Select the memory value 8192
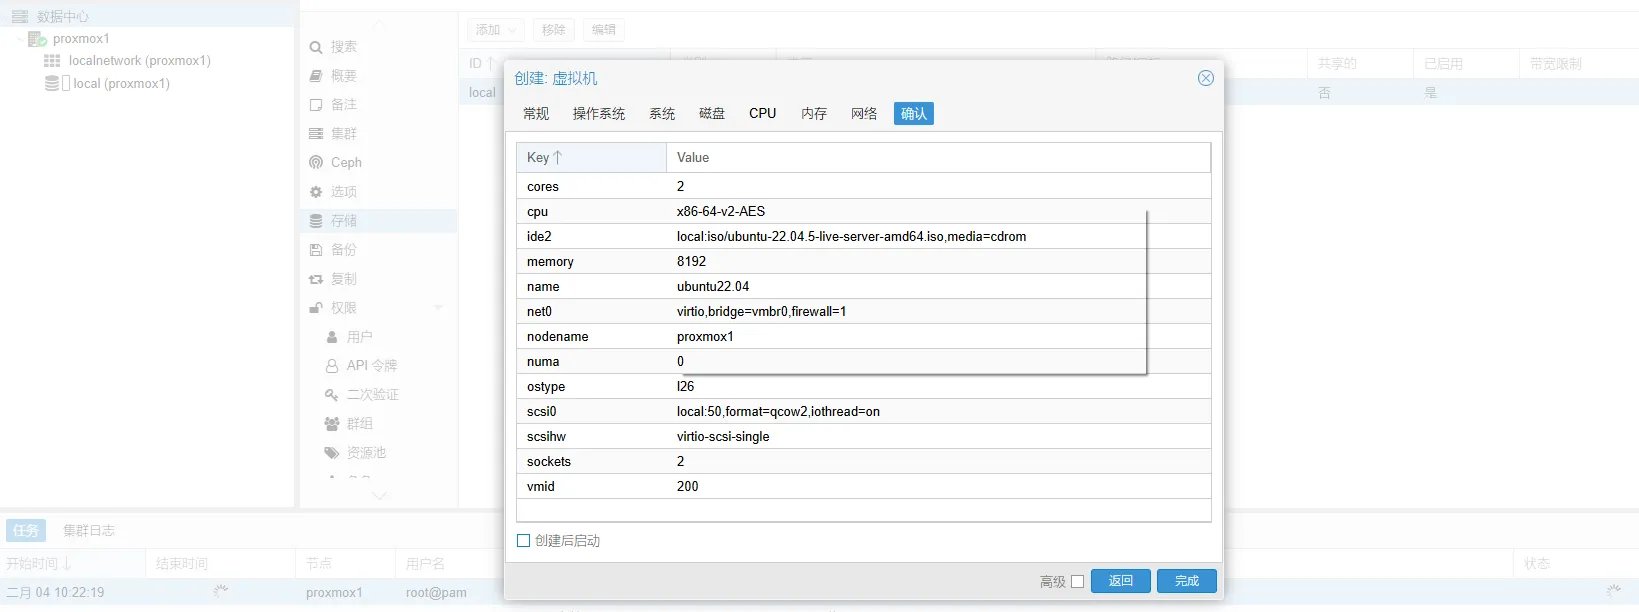Screen dimensions: 1639x612 pyautogui.click(x=691, y=262)
